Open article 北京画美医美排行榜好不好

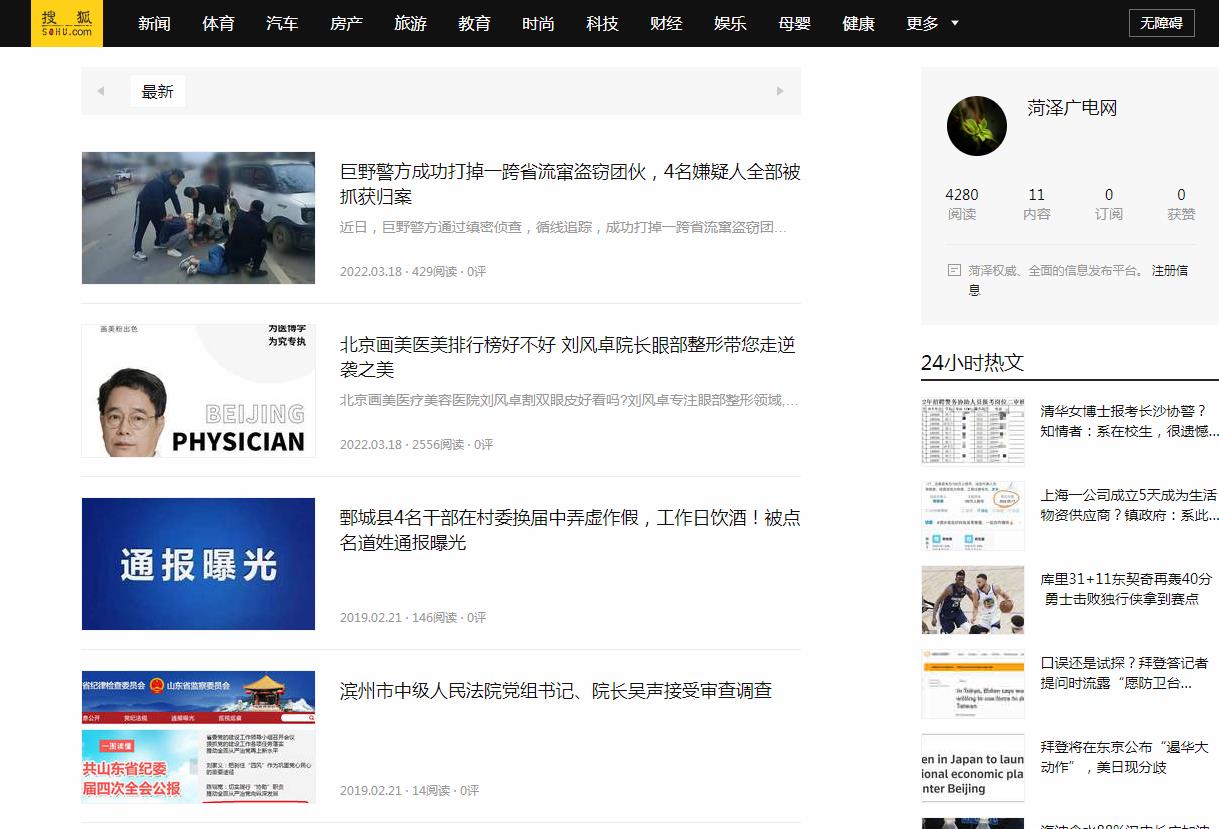click(568, 357)
